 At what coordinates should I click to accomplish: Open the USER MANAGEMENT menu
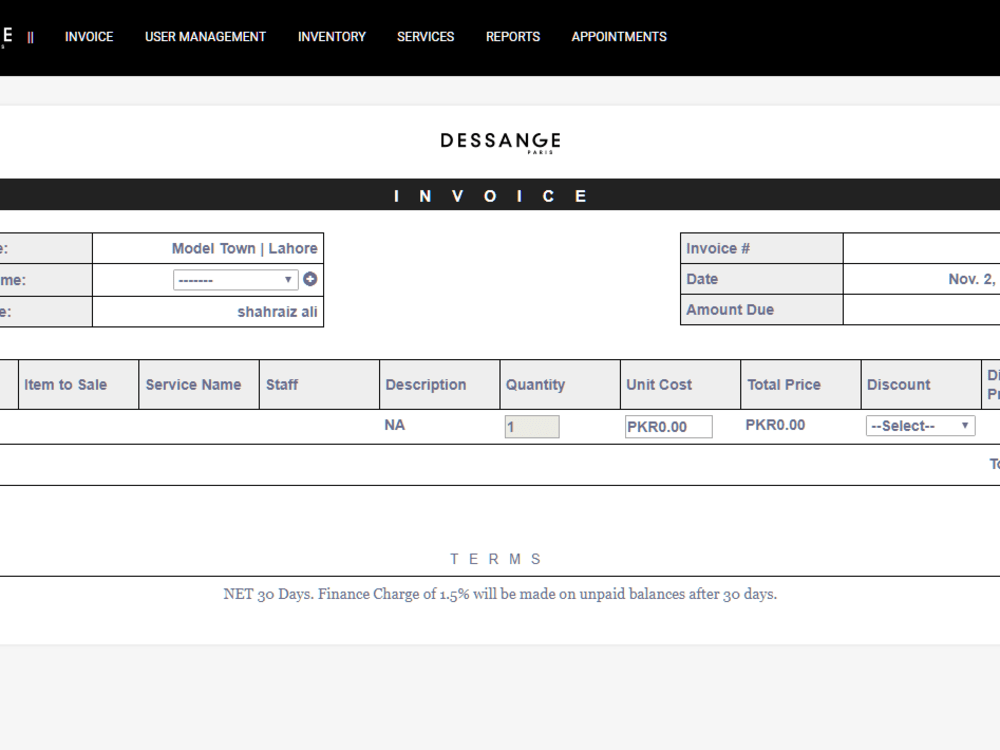tap(205, 37)
